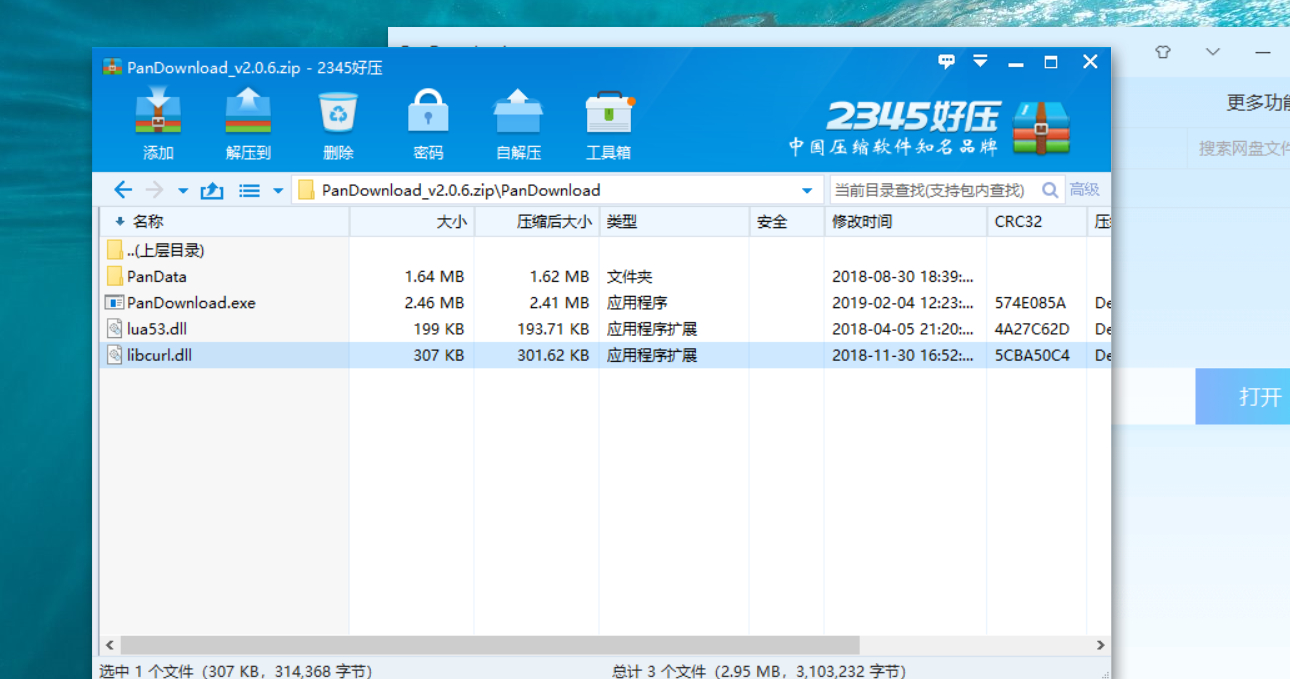Viewport: 1290px width, 679px height.
Task: Select the PanDownload.exe file name
Action: pos(191,303)
